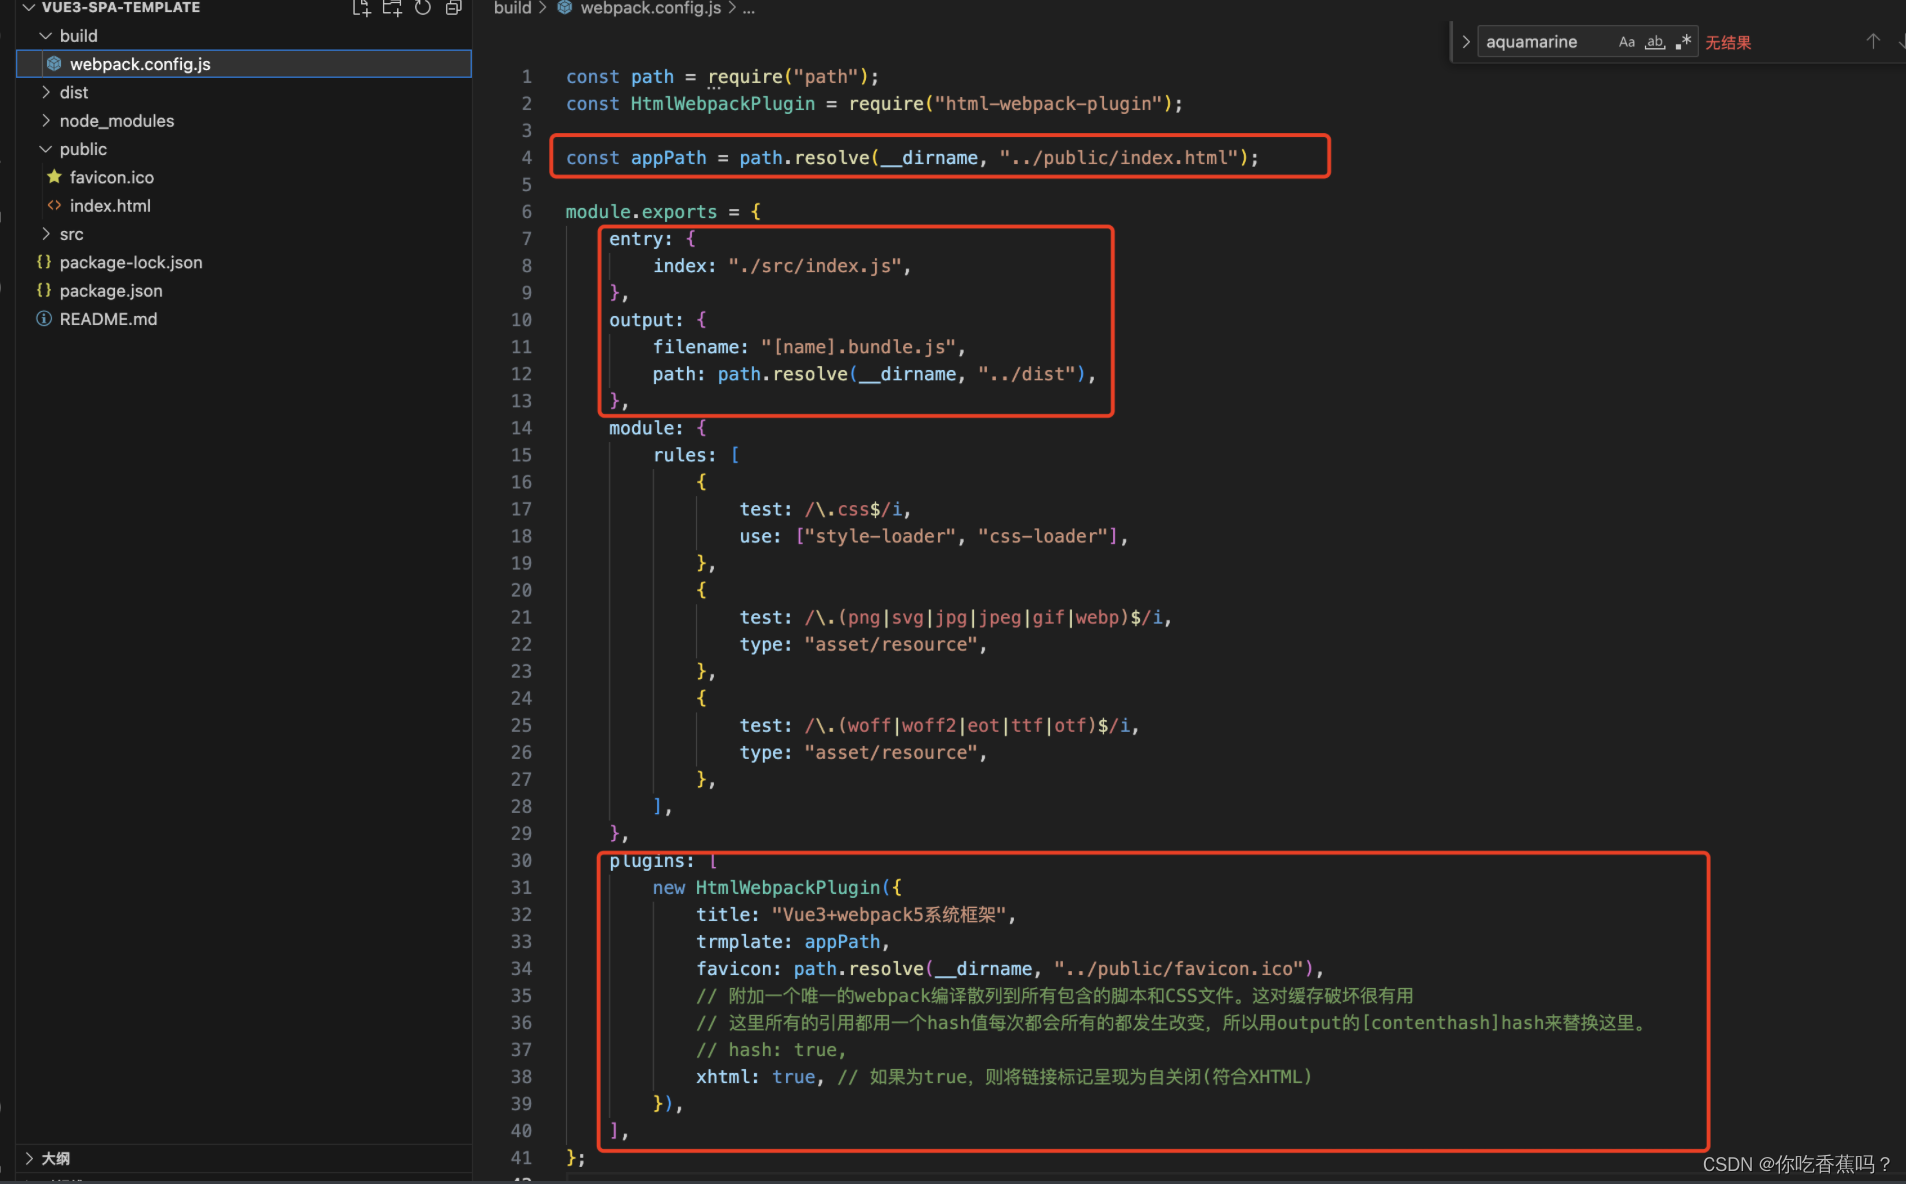Collapse all folders in explorer
The image size is (1906, 1184).
point(453,8)
